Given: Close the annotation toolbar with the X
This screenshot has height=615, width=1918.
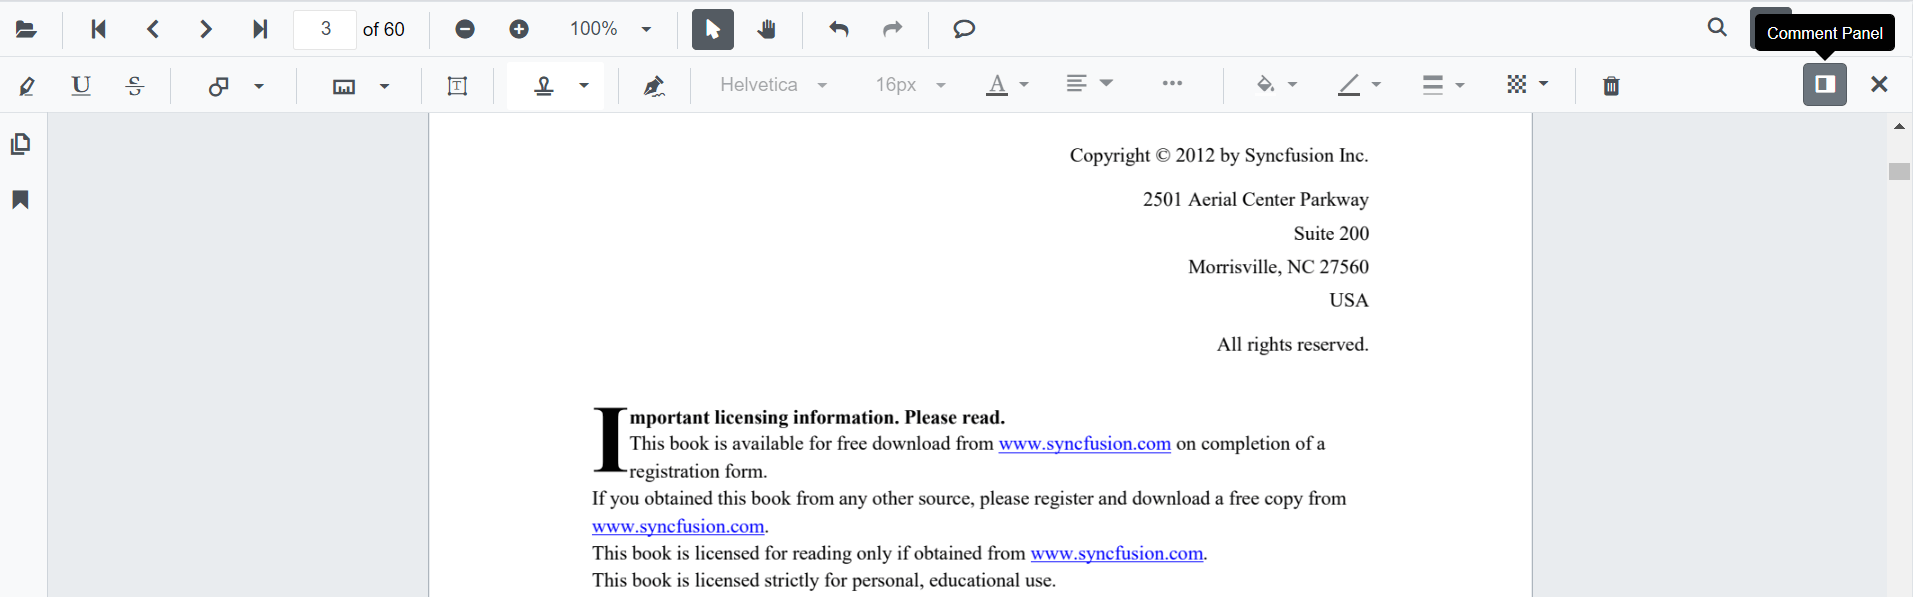Looking at the screenshot, I should [1879, 85].
